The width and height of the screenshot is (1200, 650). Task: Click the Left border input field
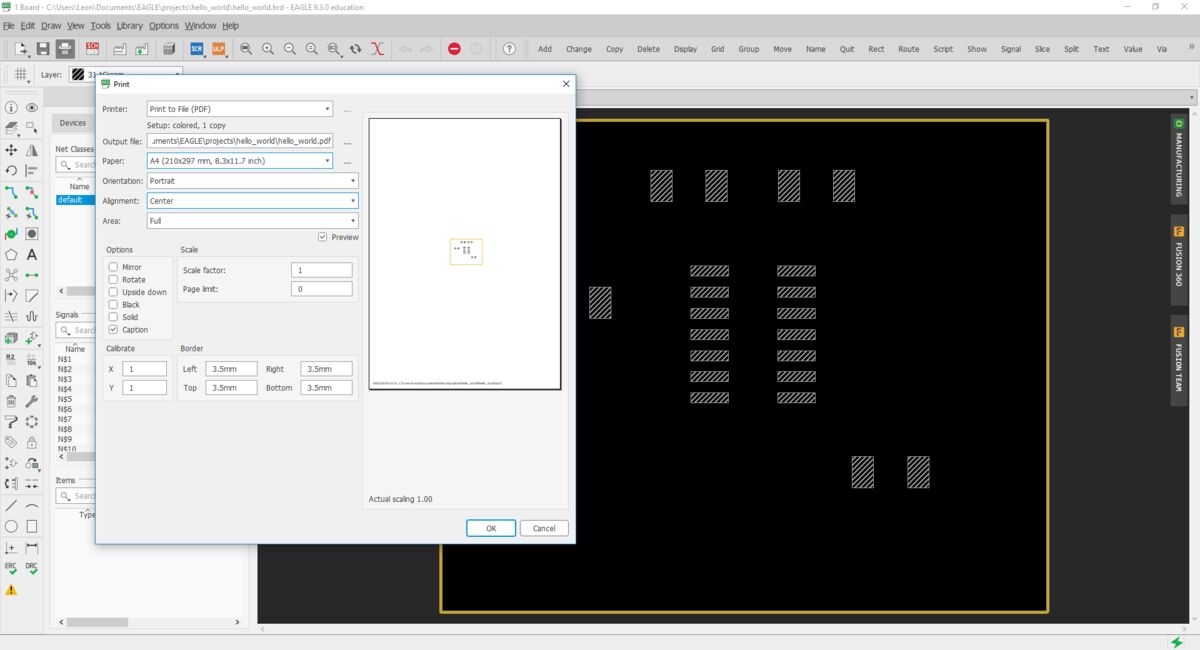point(232,369)
